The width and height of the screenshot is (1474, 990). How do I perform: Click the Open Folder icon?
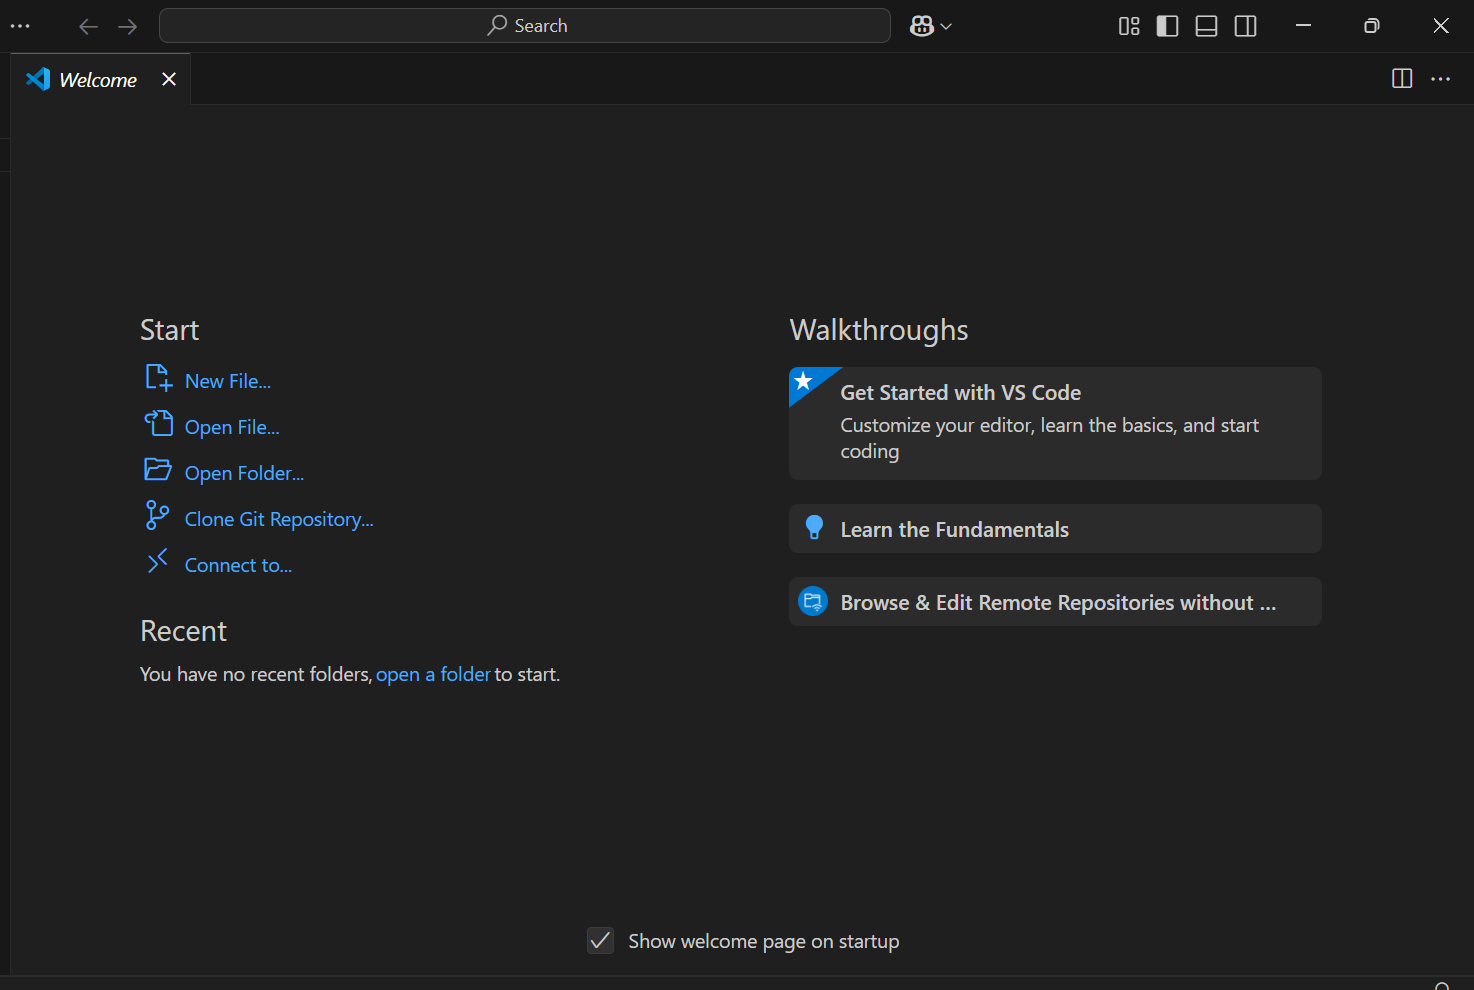pos(158,469)
